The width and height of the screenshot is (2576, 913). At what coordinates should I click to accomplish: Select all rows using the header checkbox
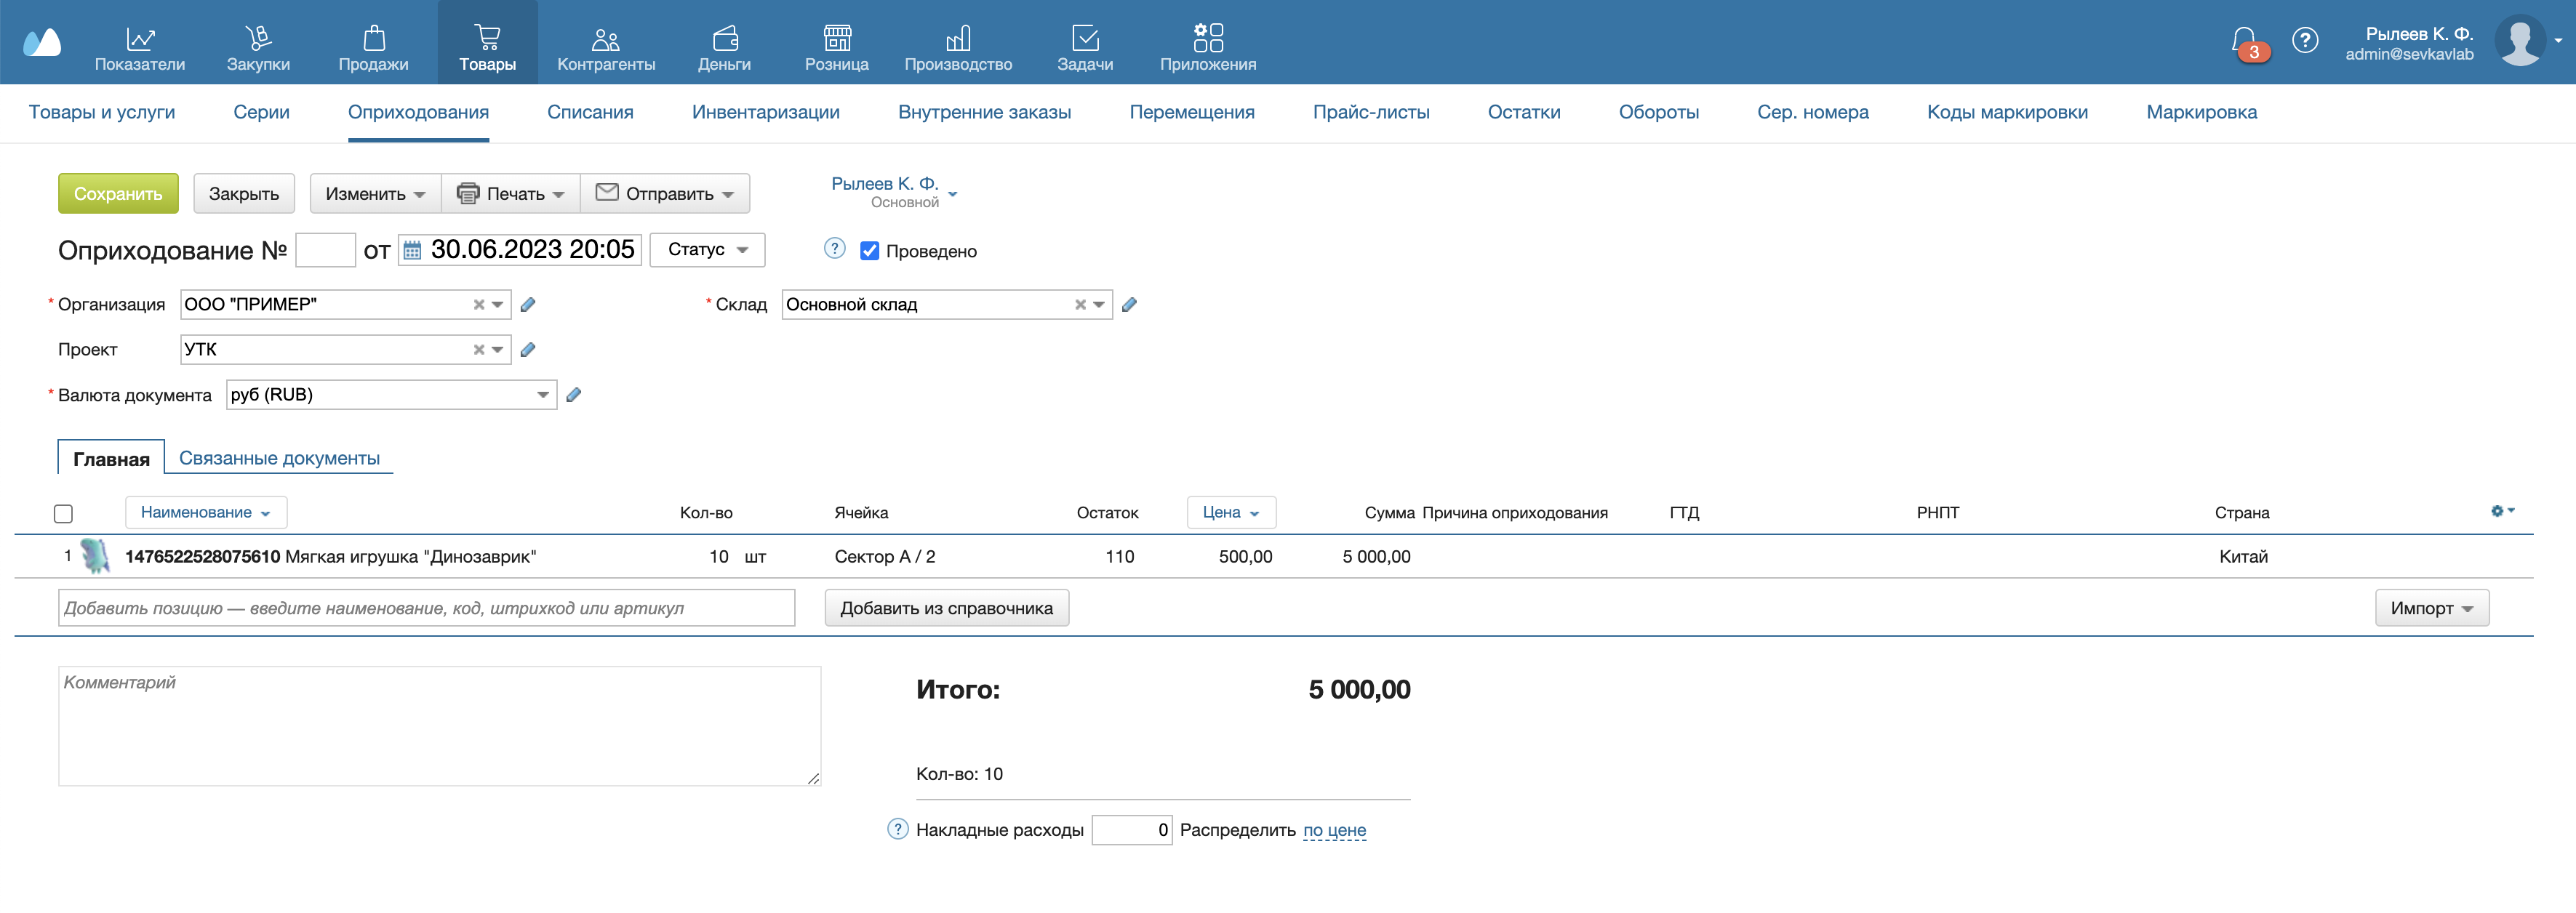[63, 514]
